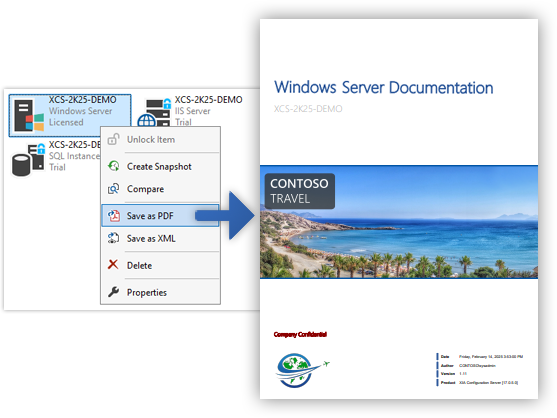Choose Unlock Item in the context menu
The height and width of the screenshot is (418, 557).
(x=160, y=140)
